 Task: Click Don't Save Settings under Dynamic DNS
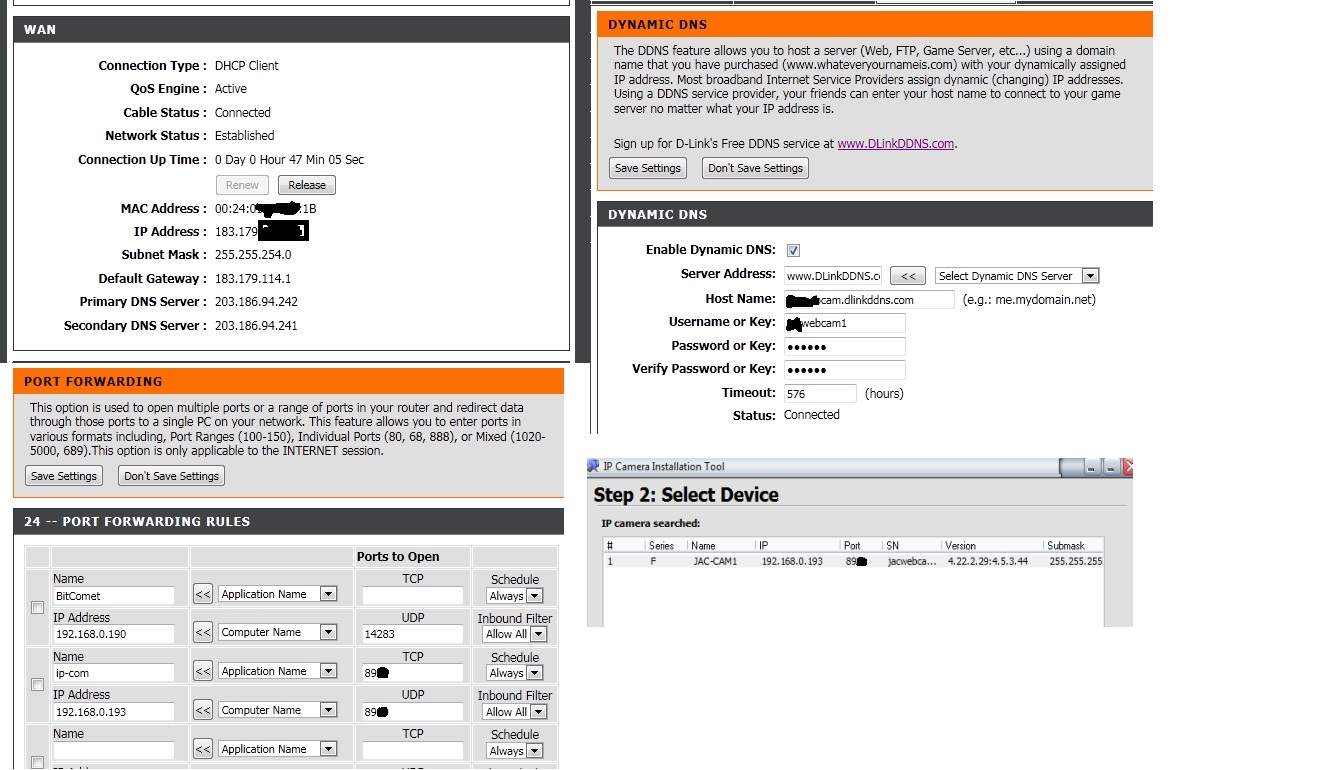(x=755, y=168)
